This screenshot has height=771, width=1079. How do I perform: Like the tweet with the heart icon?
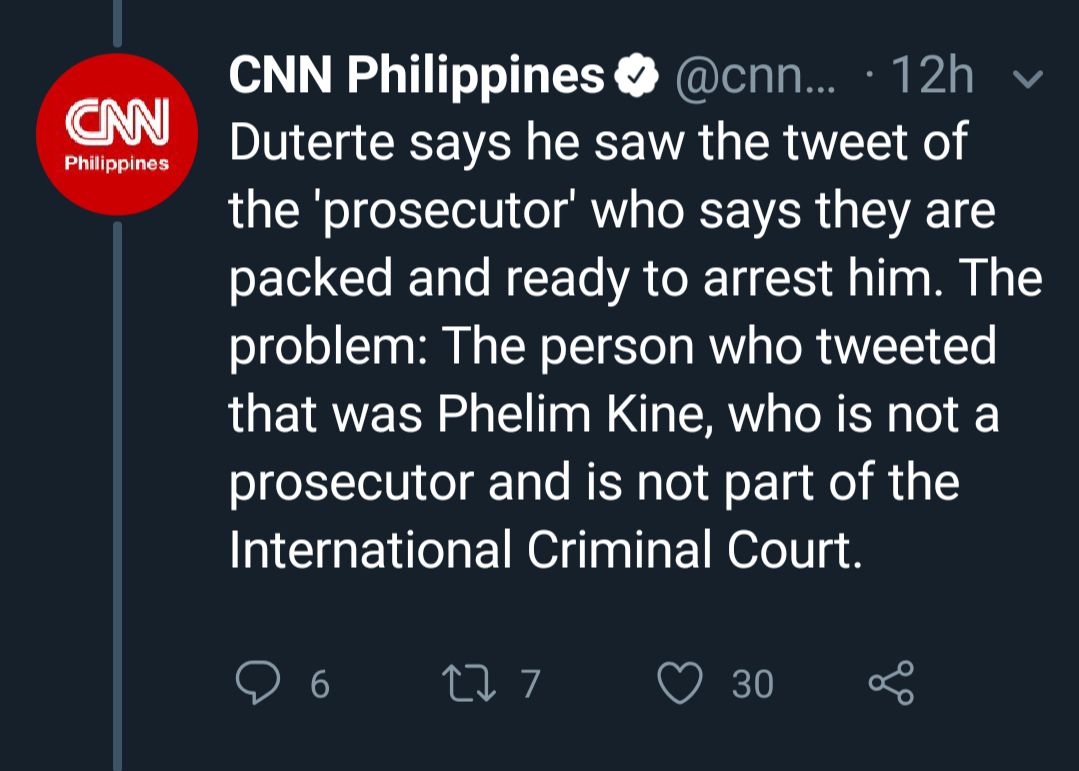[x=680, y=682]
